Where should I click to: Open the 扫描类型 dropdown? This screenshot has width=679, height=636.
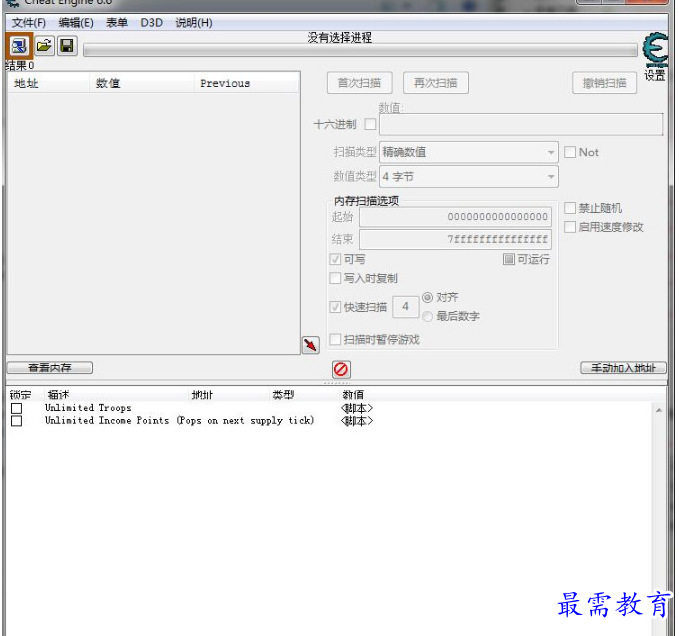click(x=469, y=152)
